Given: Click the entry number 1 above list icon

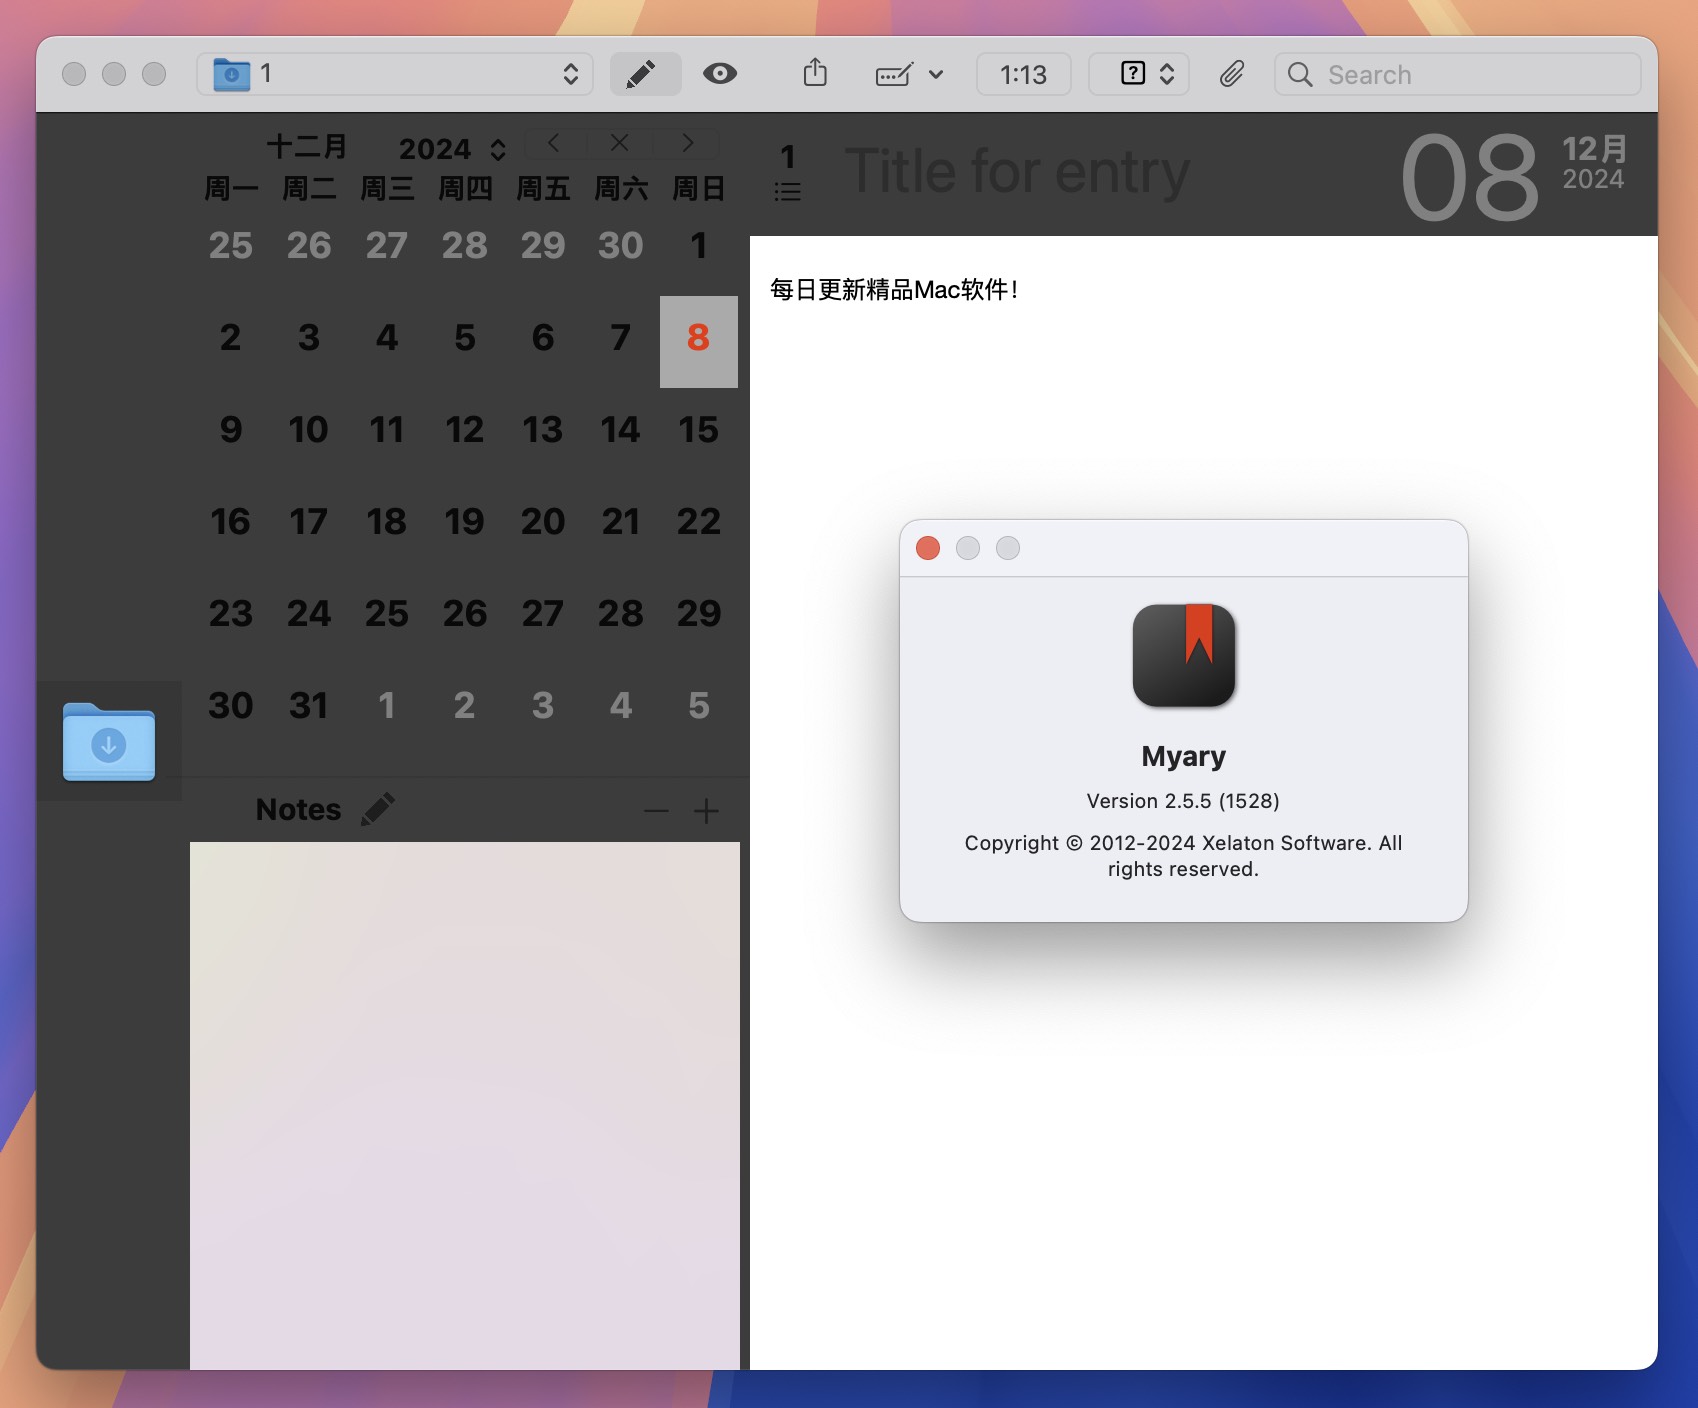Looking at the screenshot, I should [788, 157].
